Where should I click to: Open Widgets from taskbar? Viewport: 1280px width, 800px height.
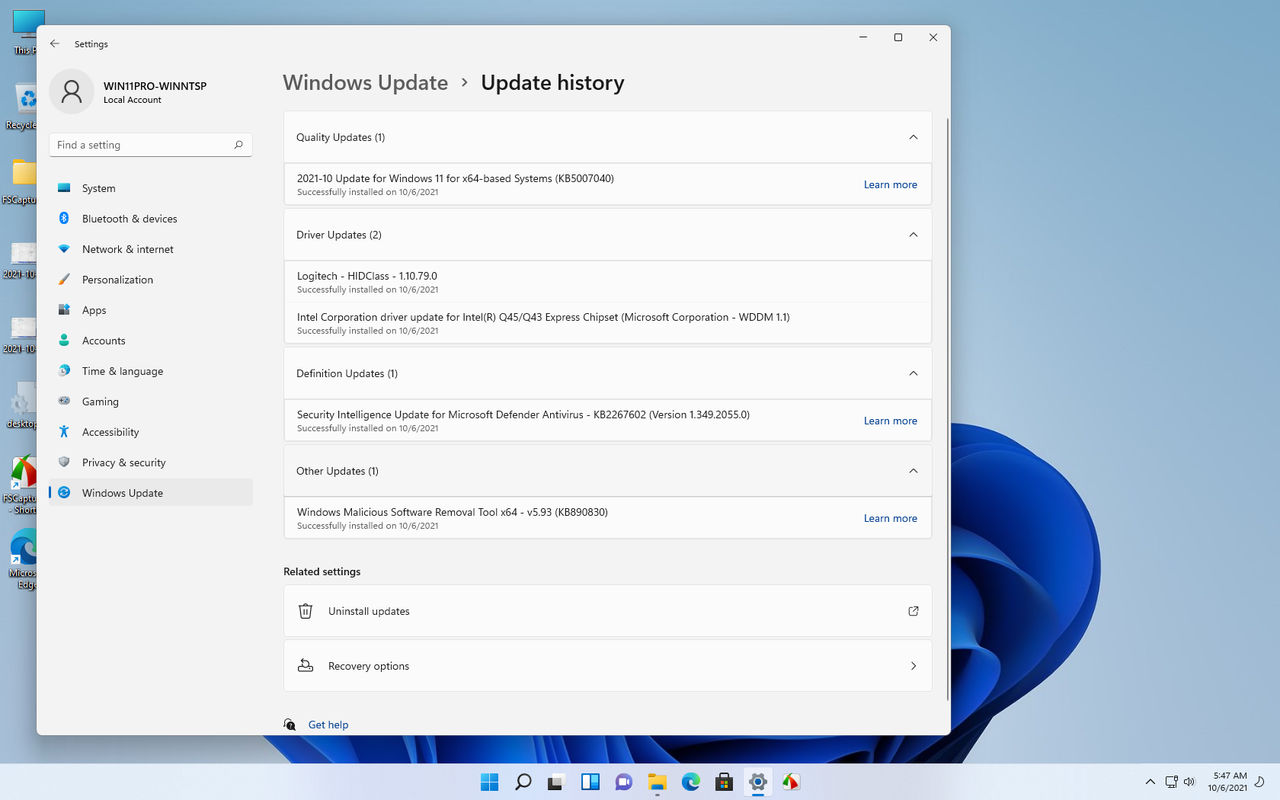click(x=590, y=782)
